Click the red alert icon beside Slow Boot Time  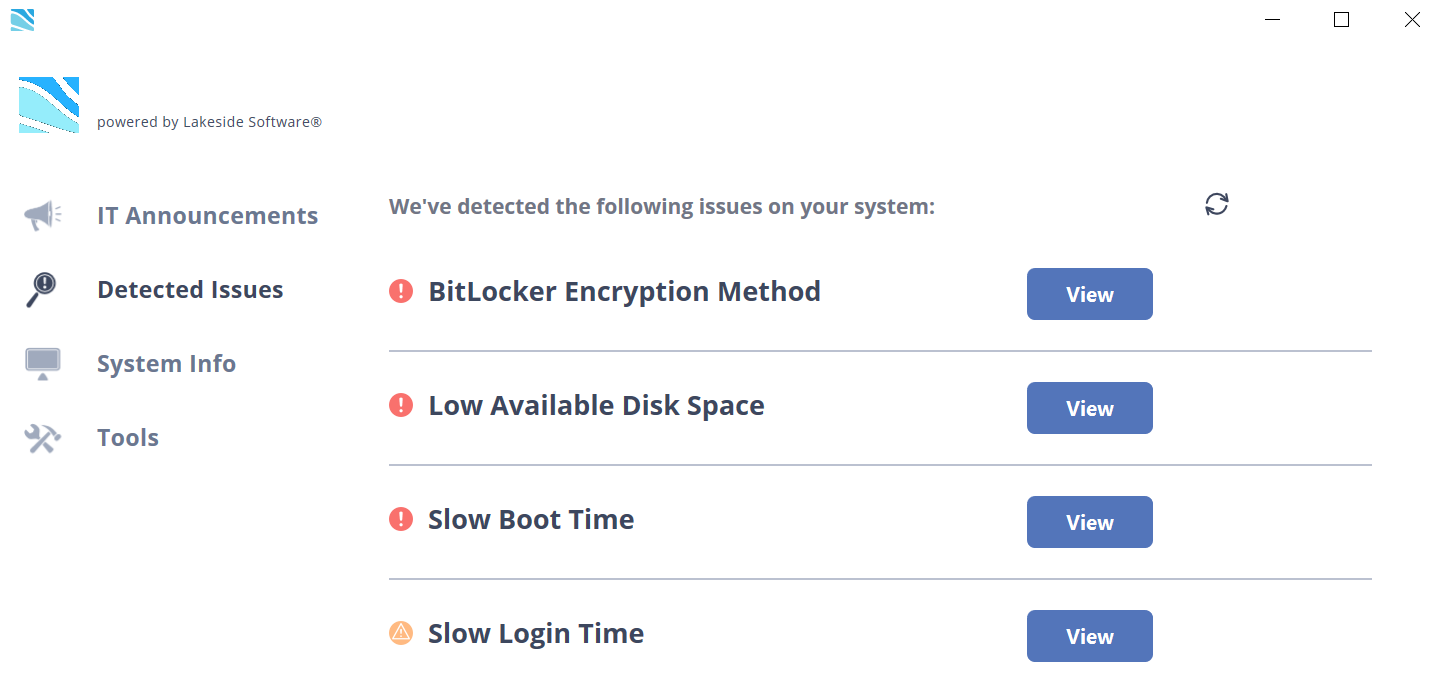tap(401, 519)
